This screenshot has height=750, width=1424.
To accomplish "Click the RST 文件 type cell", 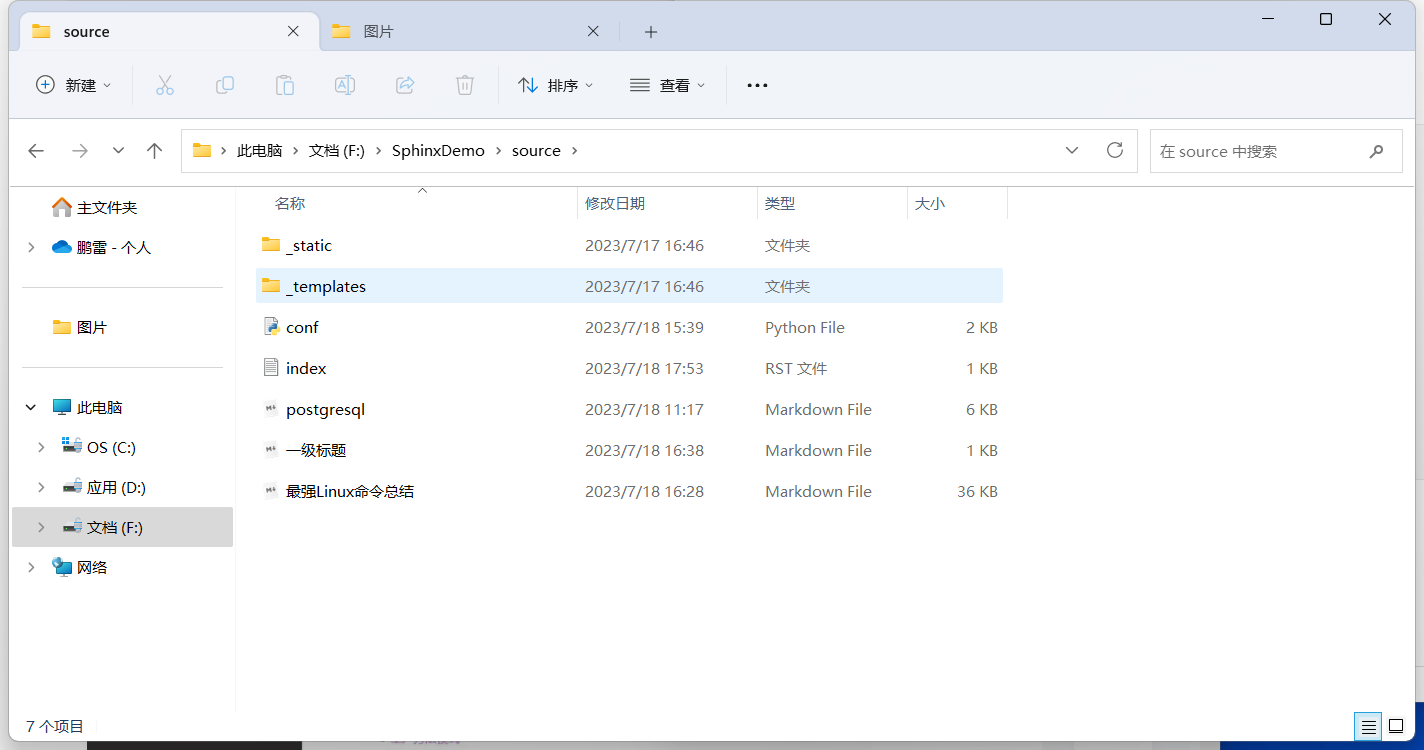I will click(796, 368).
